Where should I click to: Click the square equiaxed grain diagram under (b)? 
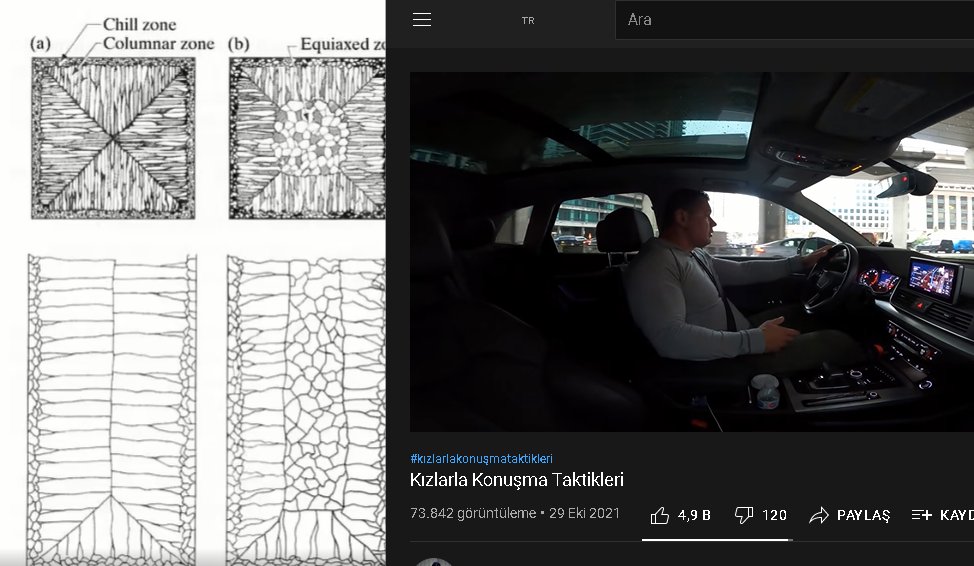point(307,138)
